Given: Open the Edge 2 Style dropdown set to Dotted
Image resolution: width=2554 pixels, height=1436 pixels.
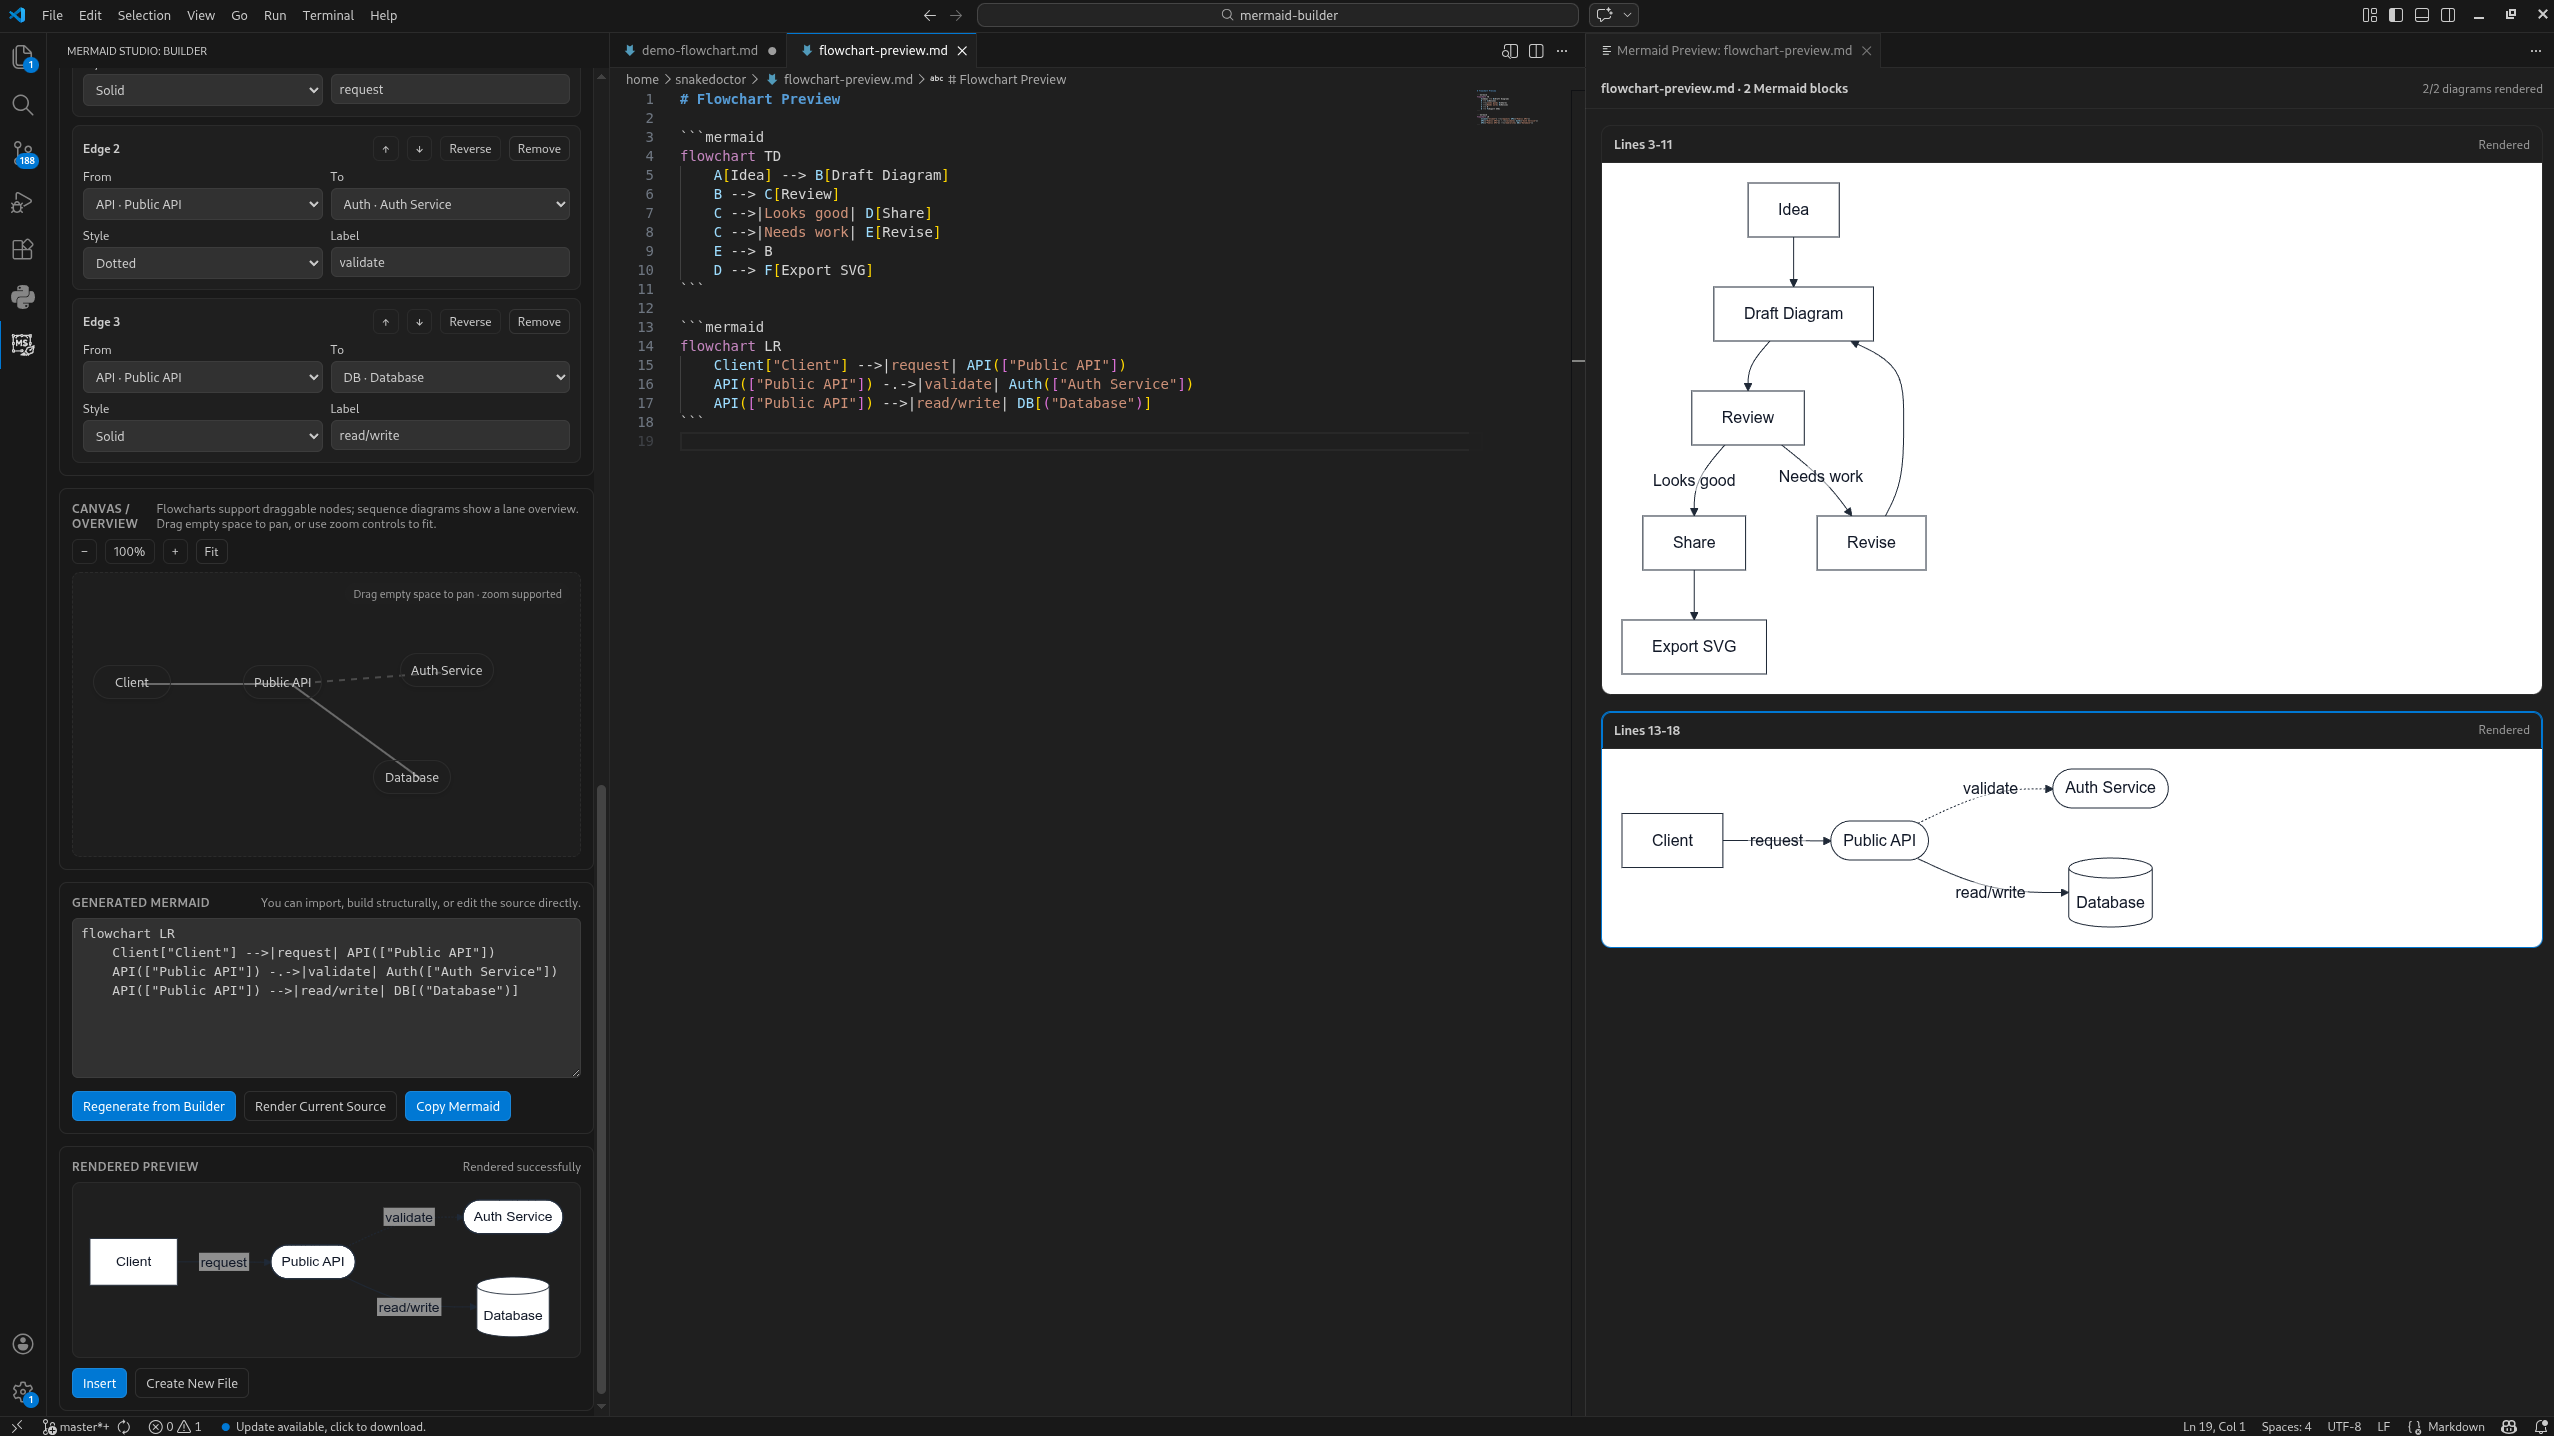Looking at the screenshot, I should point(202,262).
